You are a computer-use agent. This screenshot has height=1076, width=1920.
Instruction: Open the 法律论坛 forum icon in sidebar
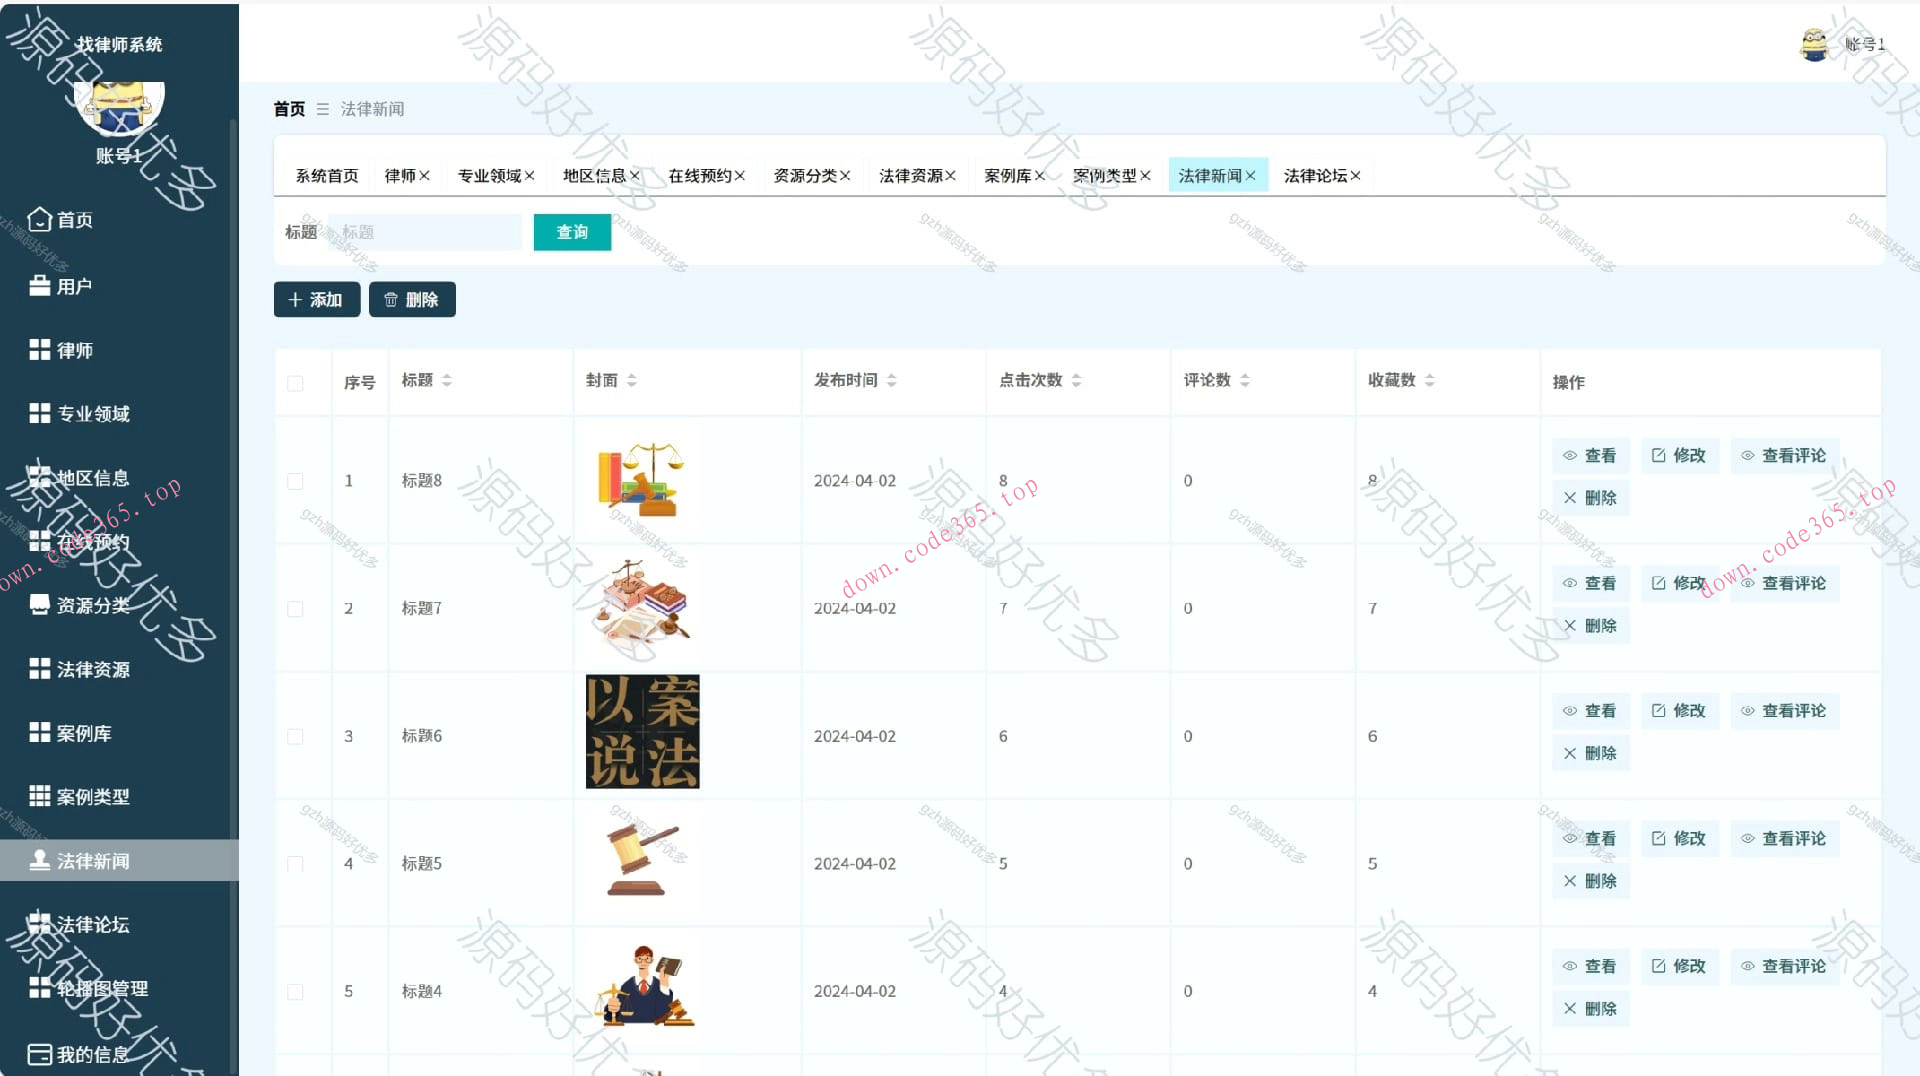(40, 924)
